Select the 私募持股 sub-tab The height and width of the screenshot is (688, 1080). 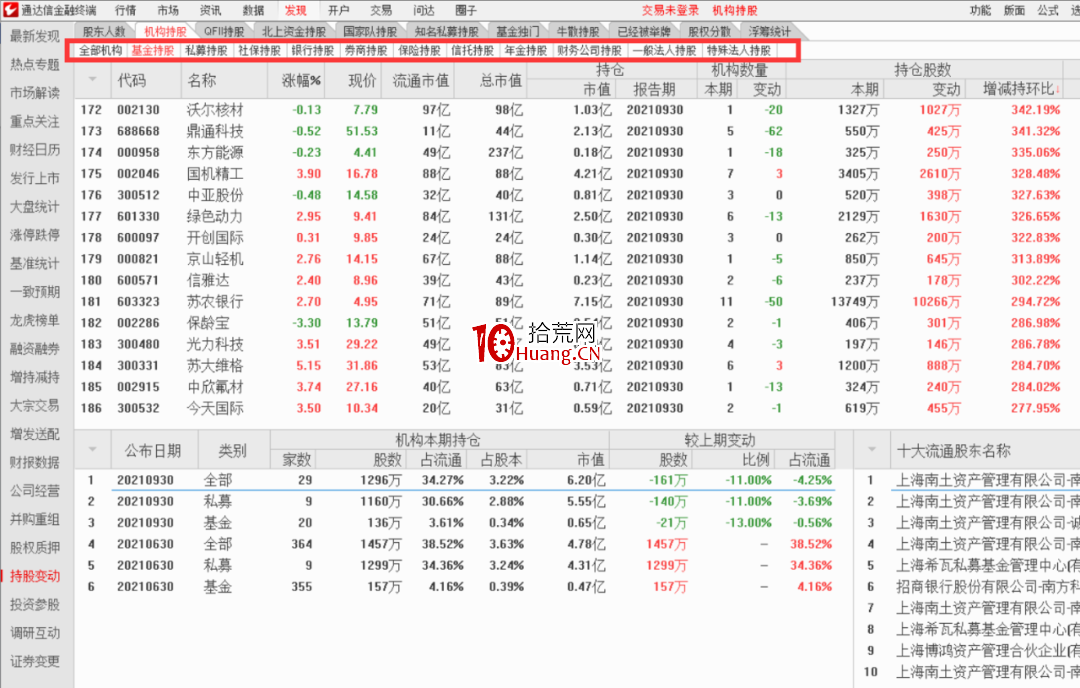tap(206, 50)
